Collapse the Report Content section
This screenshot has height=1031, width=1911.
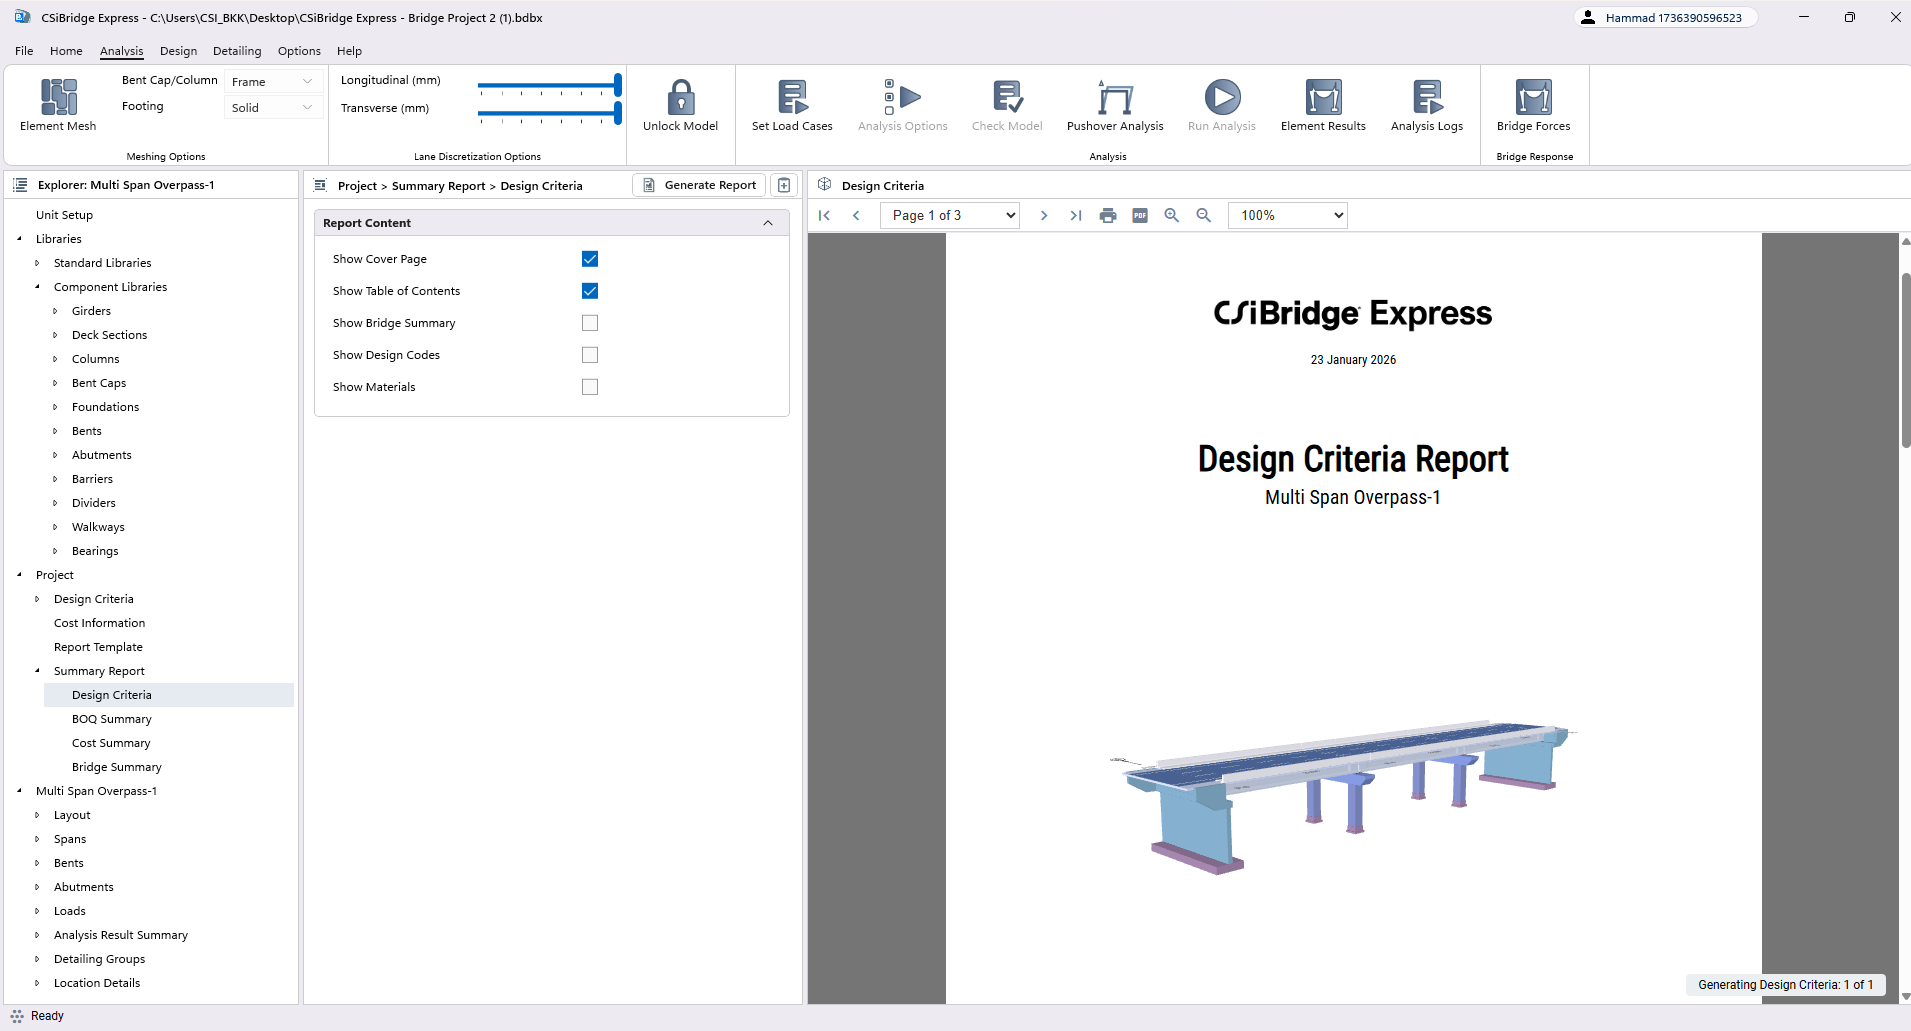click(768, 222)
